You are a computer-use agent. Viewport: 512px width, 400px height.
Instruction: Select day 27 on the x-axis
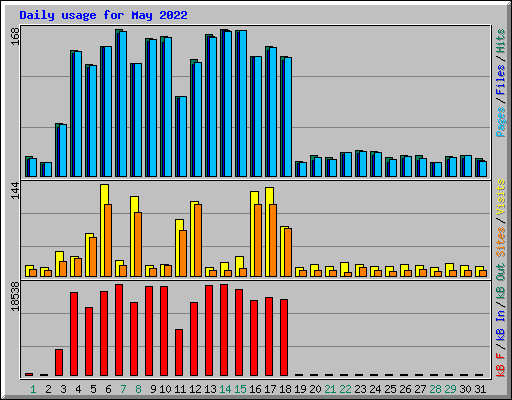point(420,389)
